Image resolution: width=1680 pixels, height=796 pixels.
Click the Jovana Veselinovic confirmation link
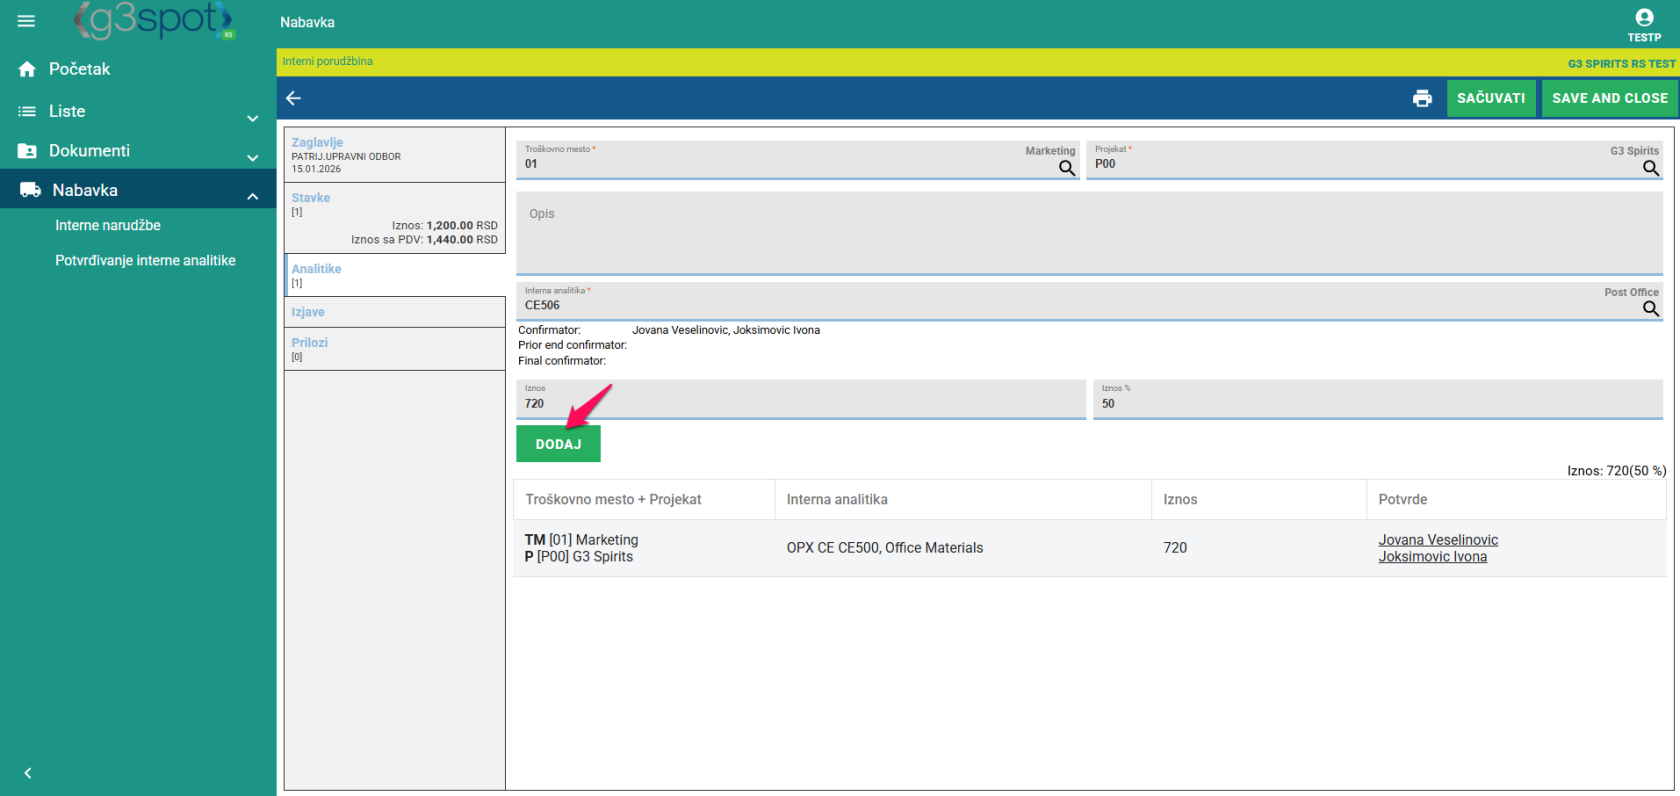pos(1438,540)
